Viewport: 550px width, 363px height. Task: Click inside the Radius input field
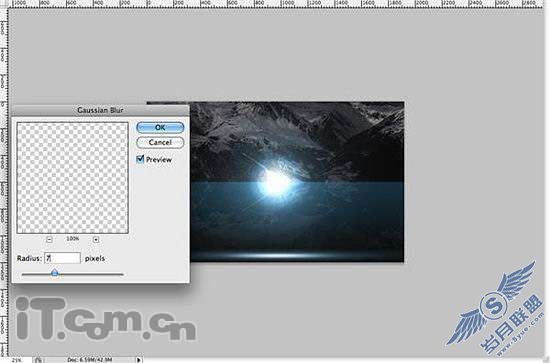coord(62,258)
